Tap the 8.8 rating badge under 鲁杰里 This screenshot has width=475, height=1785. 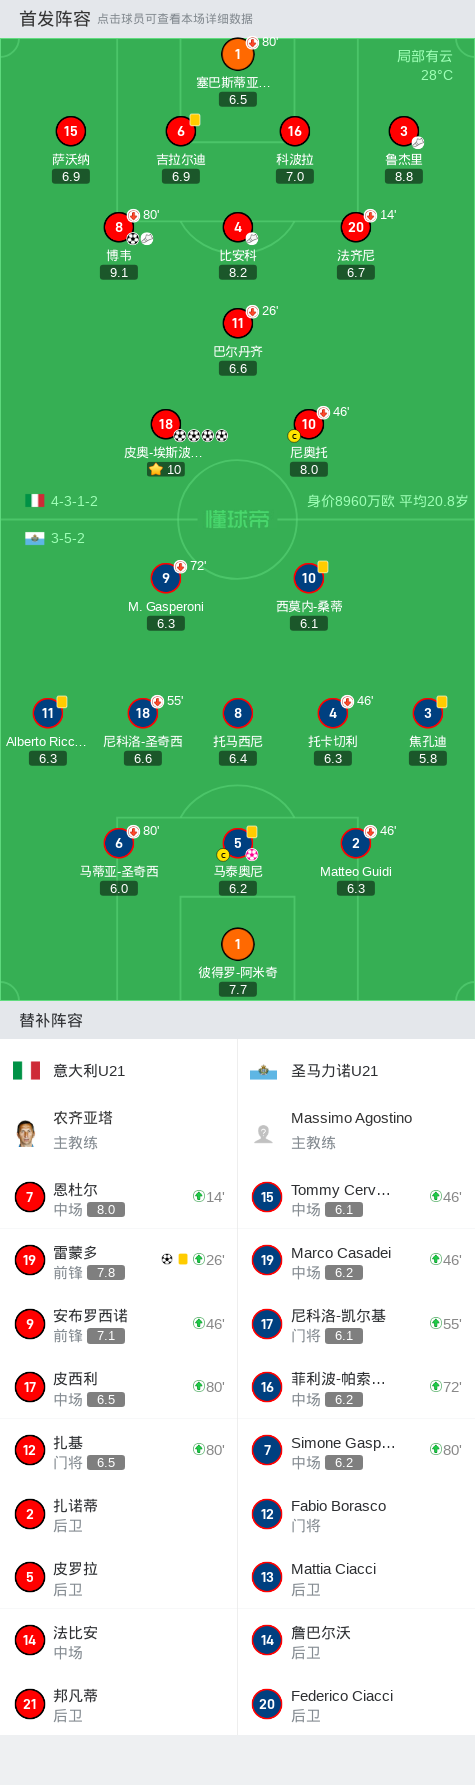coord(403,176)
